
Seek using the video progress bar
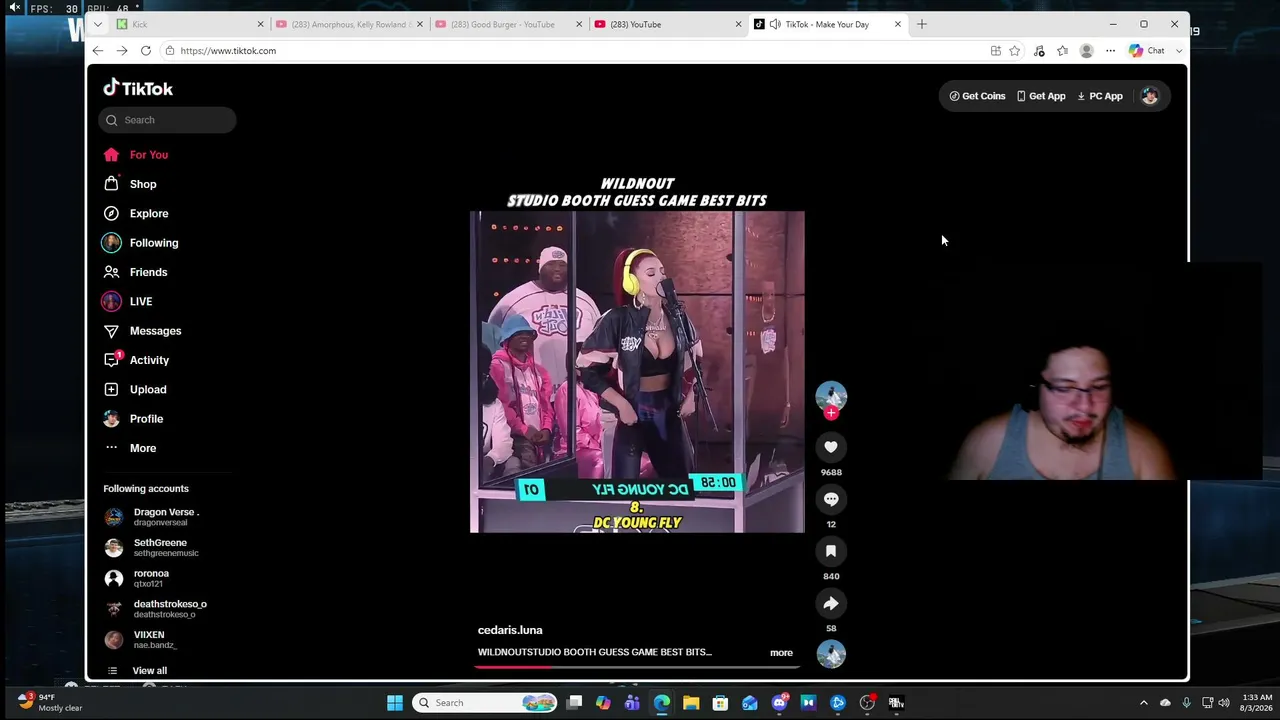pyautogui.click(x=637, y=666)
